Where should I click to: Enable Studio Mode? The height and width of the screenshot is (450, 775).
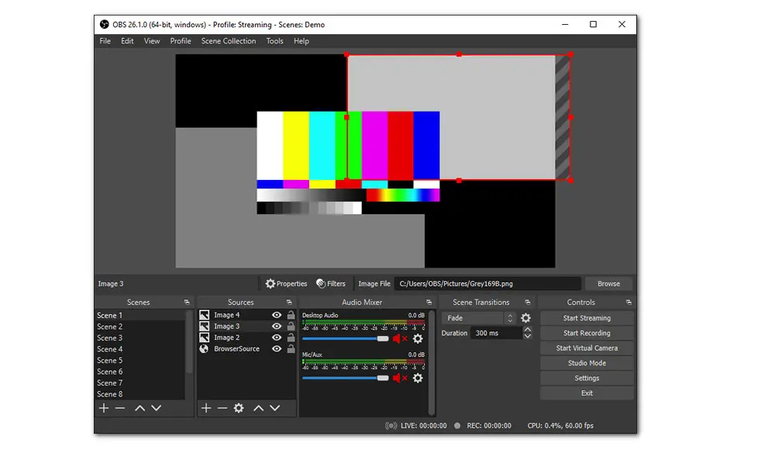587,363
